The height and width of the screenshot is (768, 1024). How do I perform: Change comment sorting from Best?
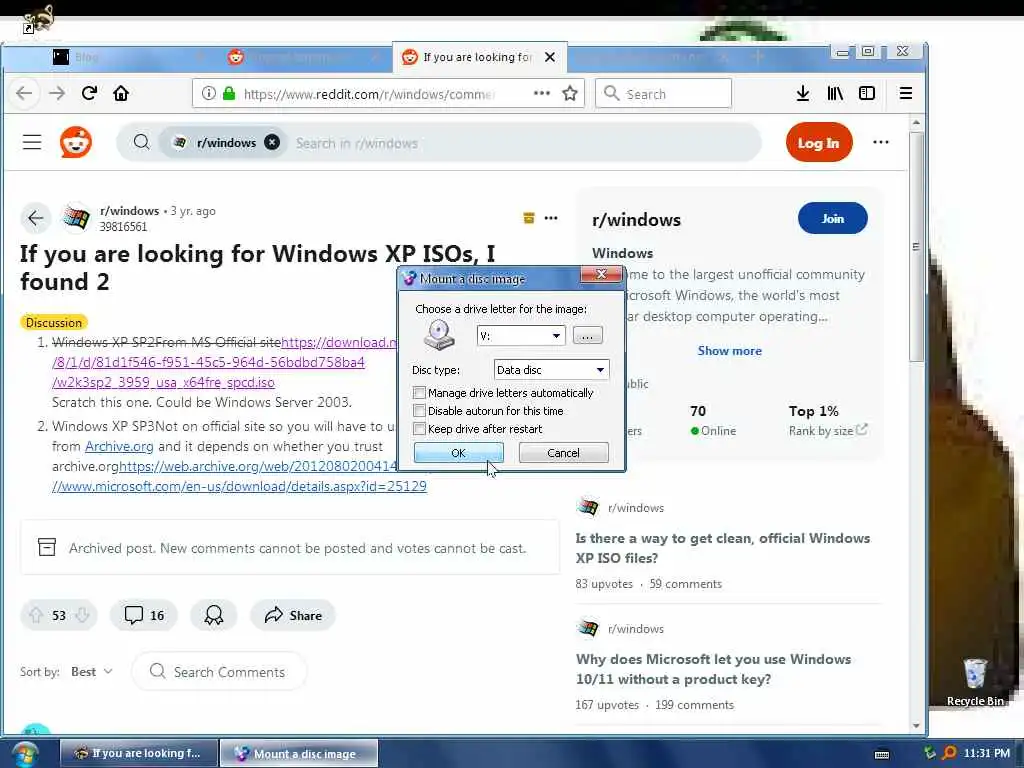(91, 672)
